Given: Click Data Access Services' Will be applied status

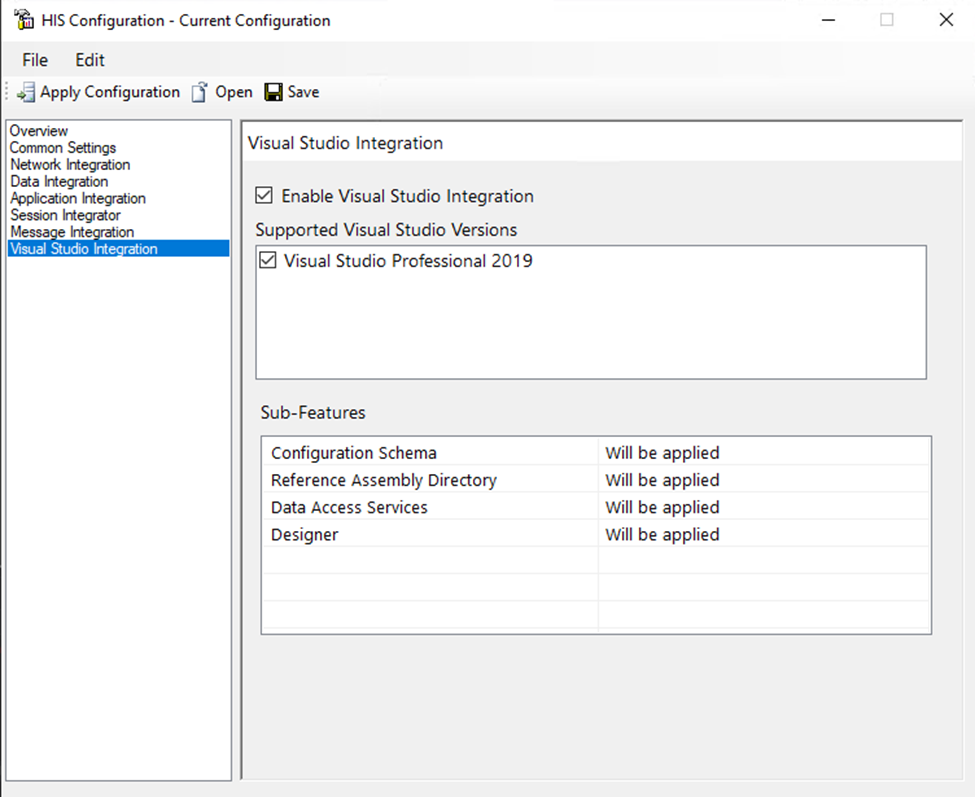Looking at the screenshot, I should click(x=662, y=507).
